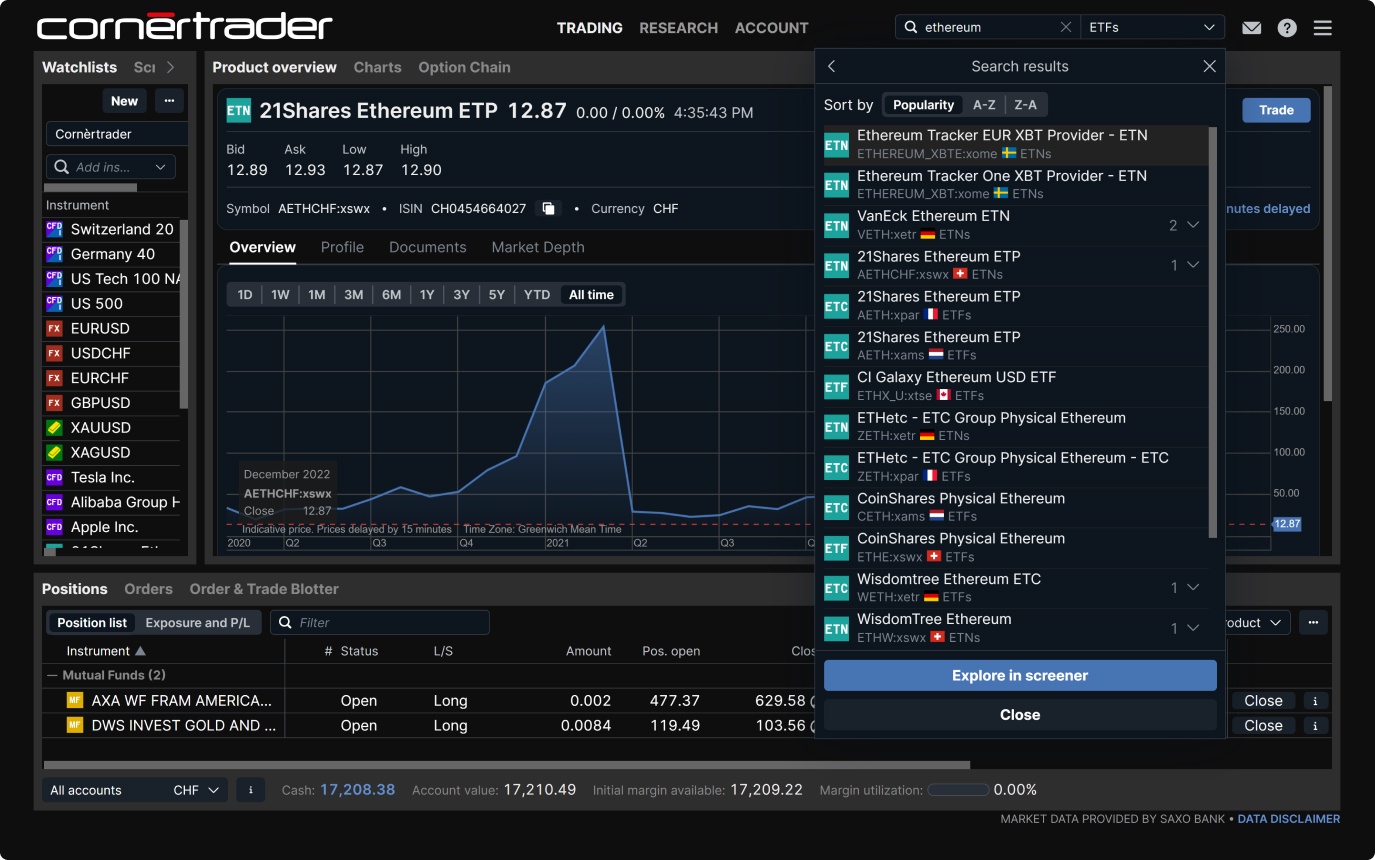The height and width of the screenshot is (860, 1375).
Task: Open info for DWS INVEST GOLD position
Action: point(1315,726)
